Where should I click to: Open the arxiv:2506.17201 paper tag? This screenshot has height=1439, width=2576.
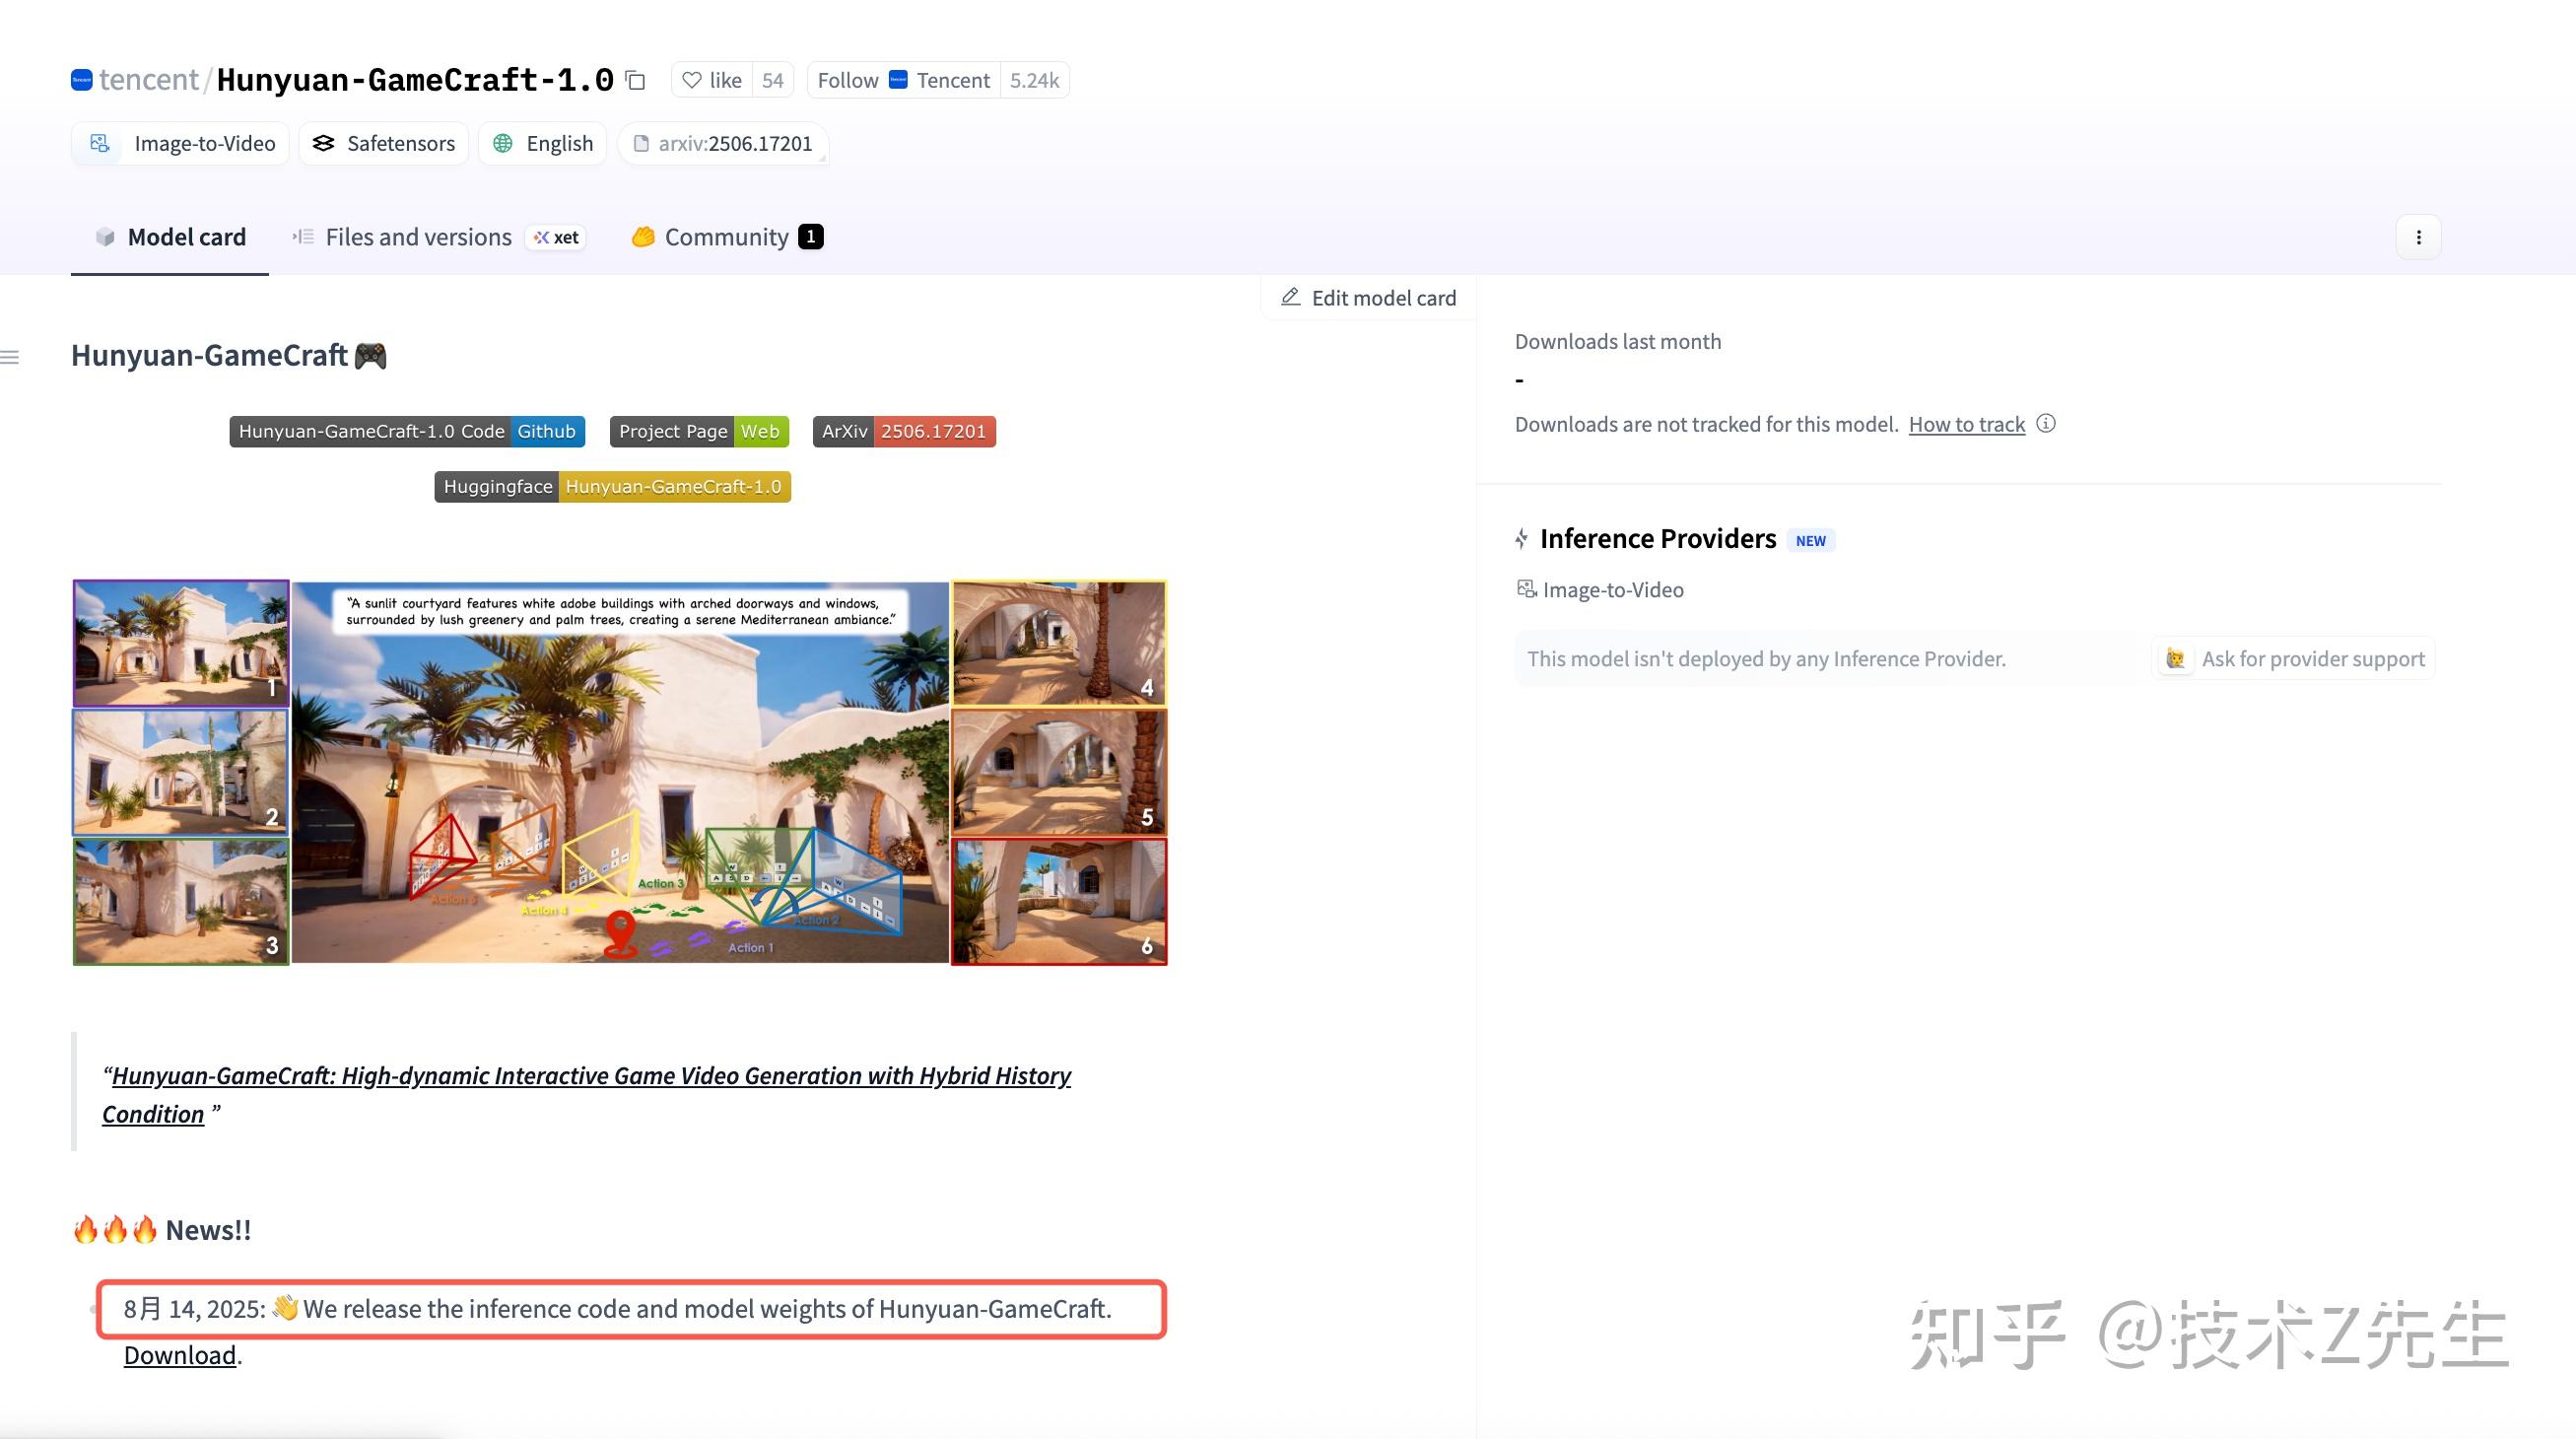(x=724, y=143)
